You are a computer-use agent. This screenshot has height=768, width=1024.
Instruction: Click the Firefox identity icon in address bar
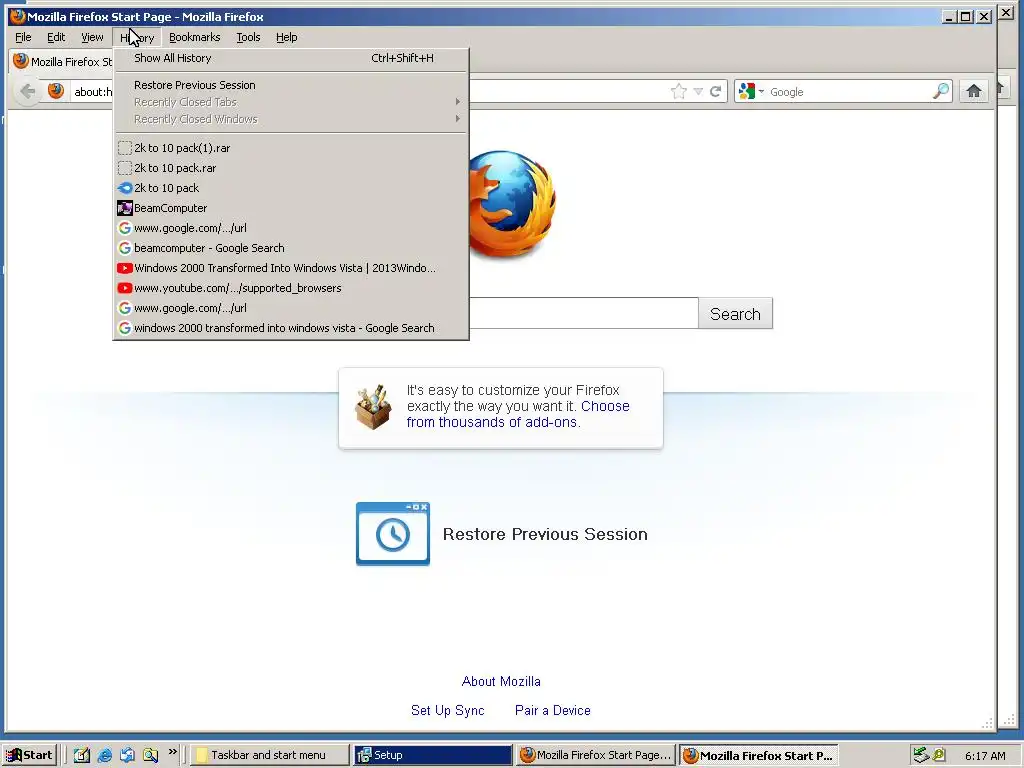tap(56, 91)
